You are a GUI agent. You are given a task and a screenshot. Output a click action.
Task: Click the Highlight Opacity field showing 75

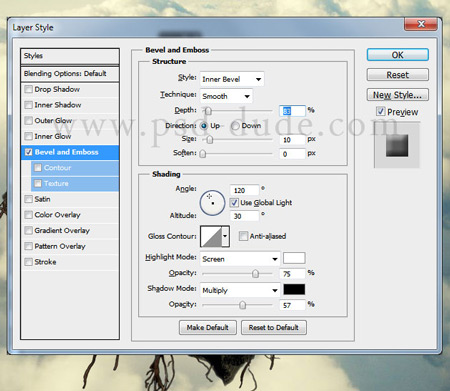(292, 274)
